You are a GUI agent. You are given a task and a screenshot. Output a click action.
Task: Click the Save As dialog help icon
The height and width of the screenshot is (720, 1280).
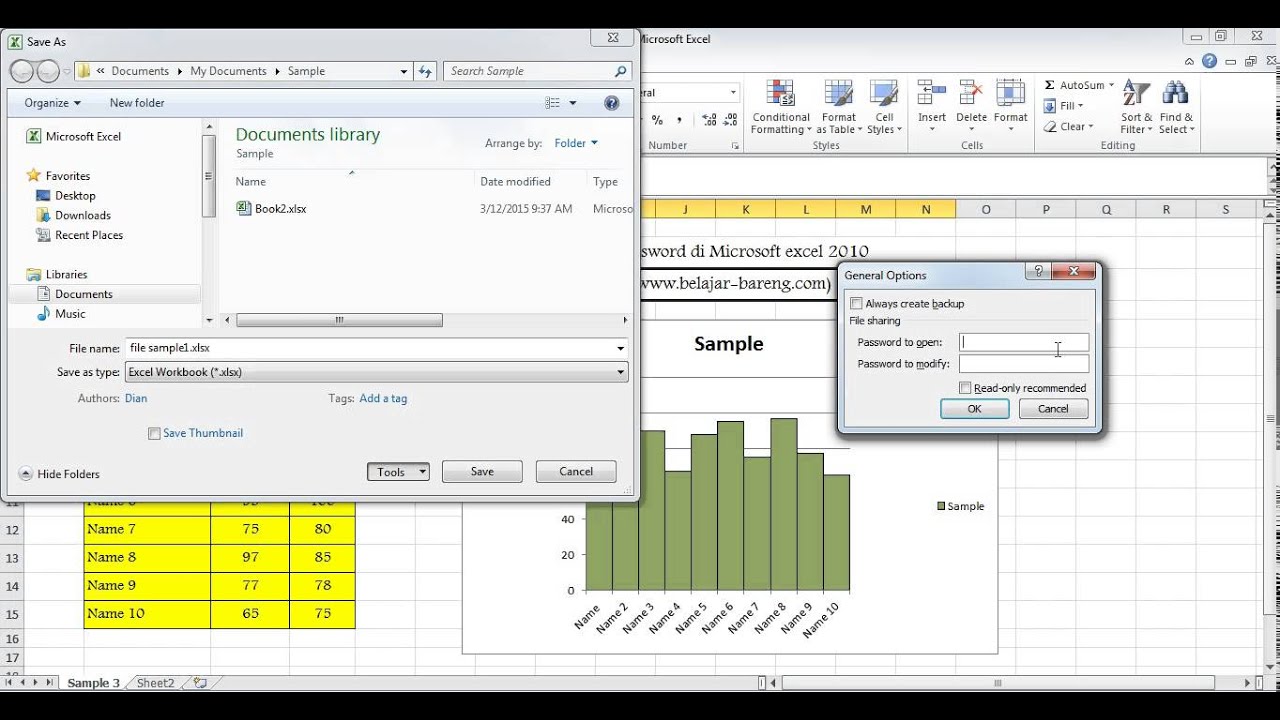pos(612,103)
